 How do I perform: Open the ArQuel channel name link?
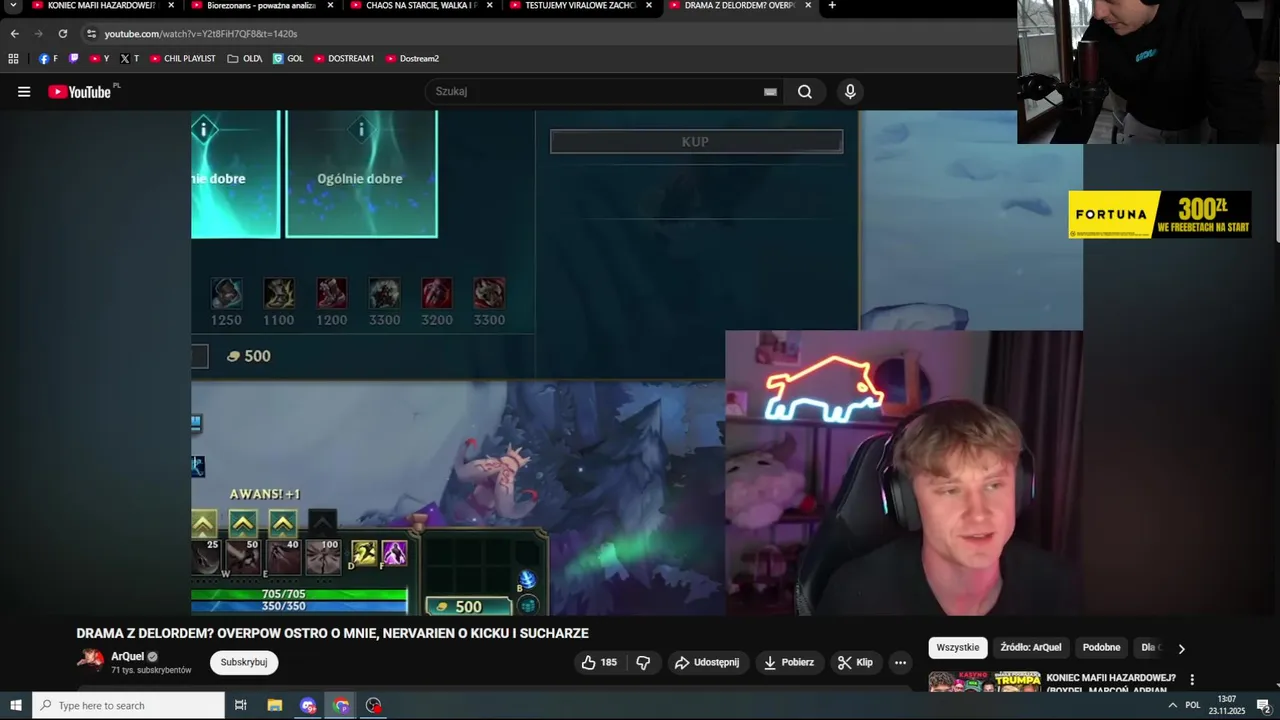pyautogui.click(x=128, y=656)
